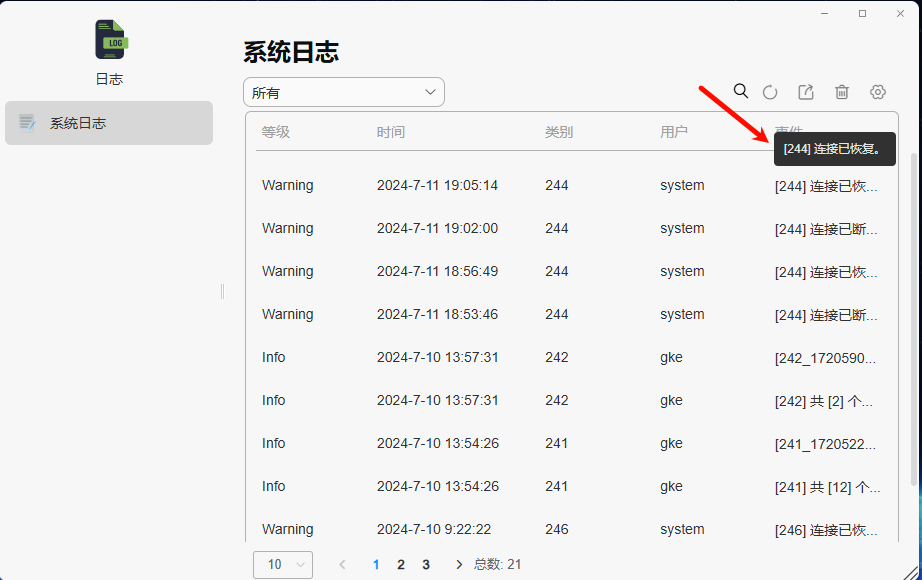Clear logs using the trash icon
This screenshot has width=922, height=580.
(x=842, y=92)
